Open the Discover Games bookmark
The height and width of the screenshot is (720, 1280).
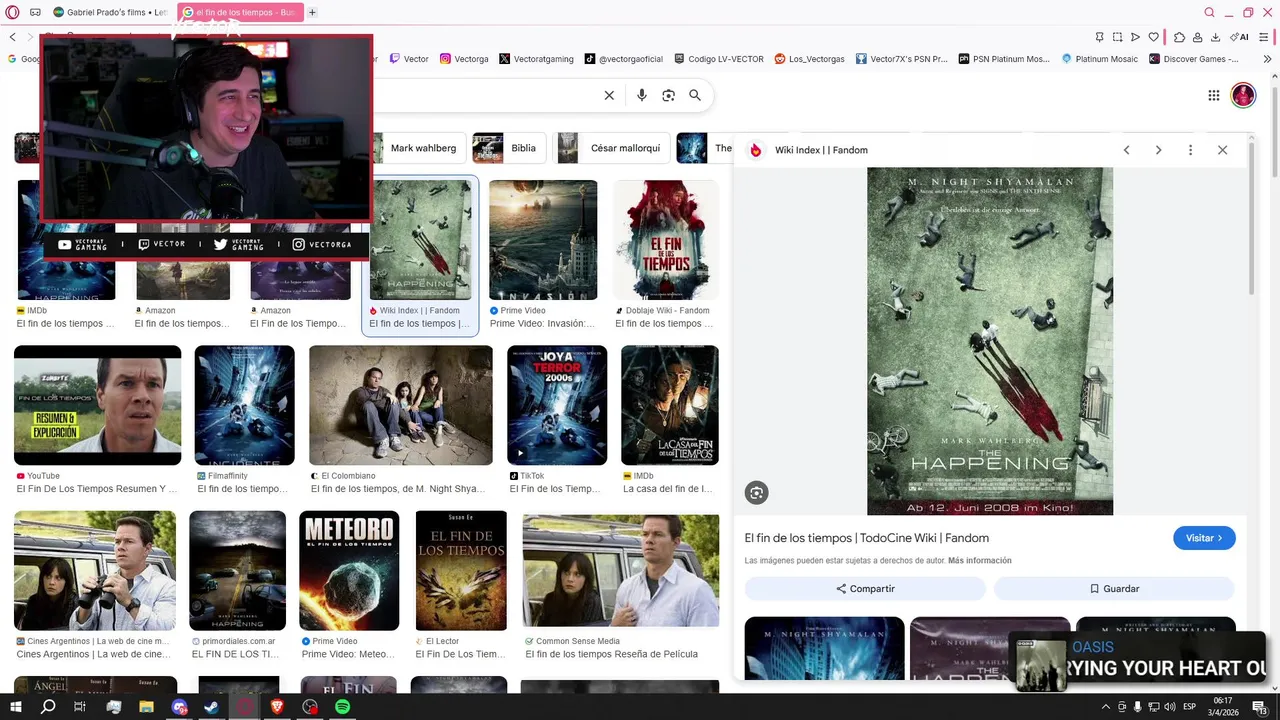coord(1194,59)
